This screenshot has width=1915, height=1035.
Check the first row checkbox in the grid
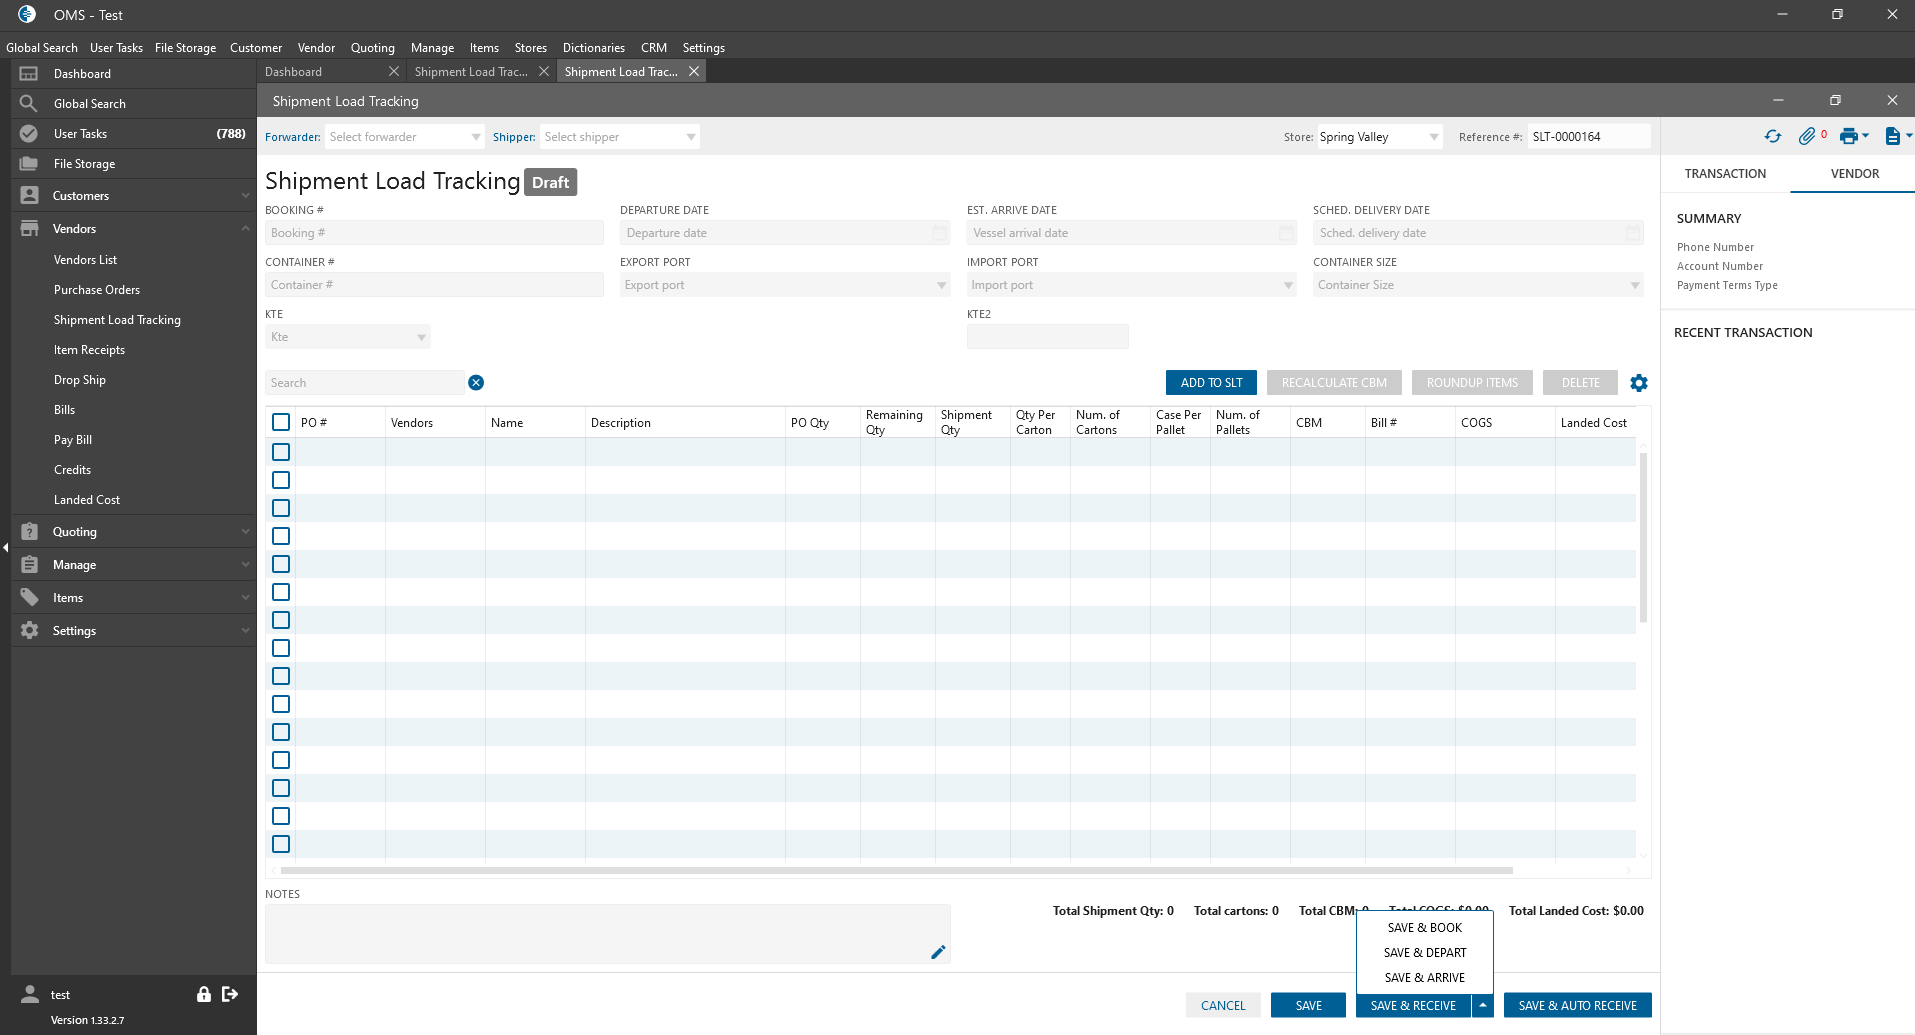(x=281, y=452)
